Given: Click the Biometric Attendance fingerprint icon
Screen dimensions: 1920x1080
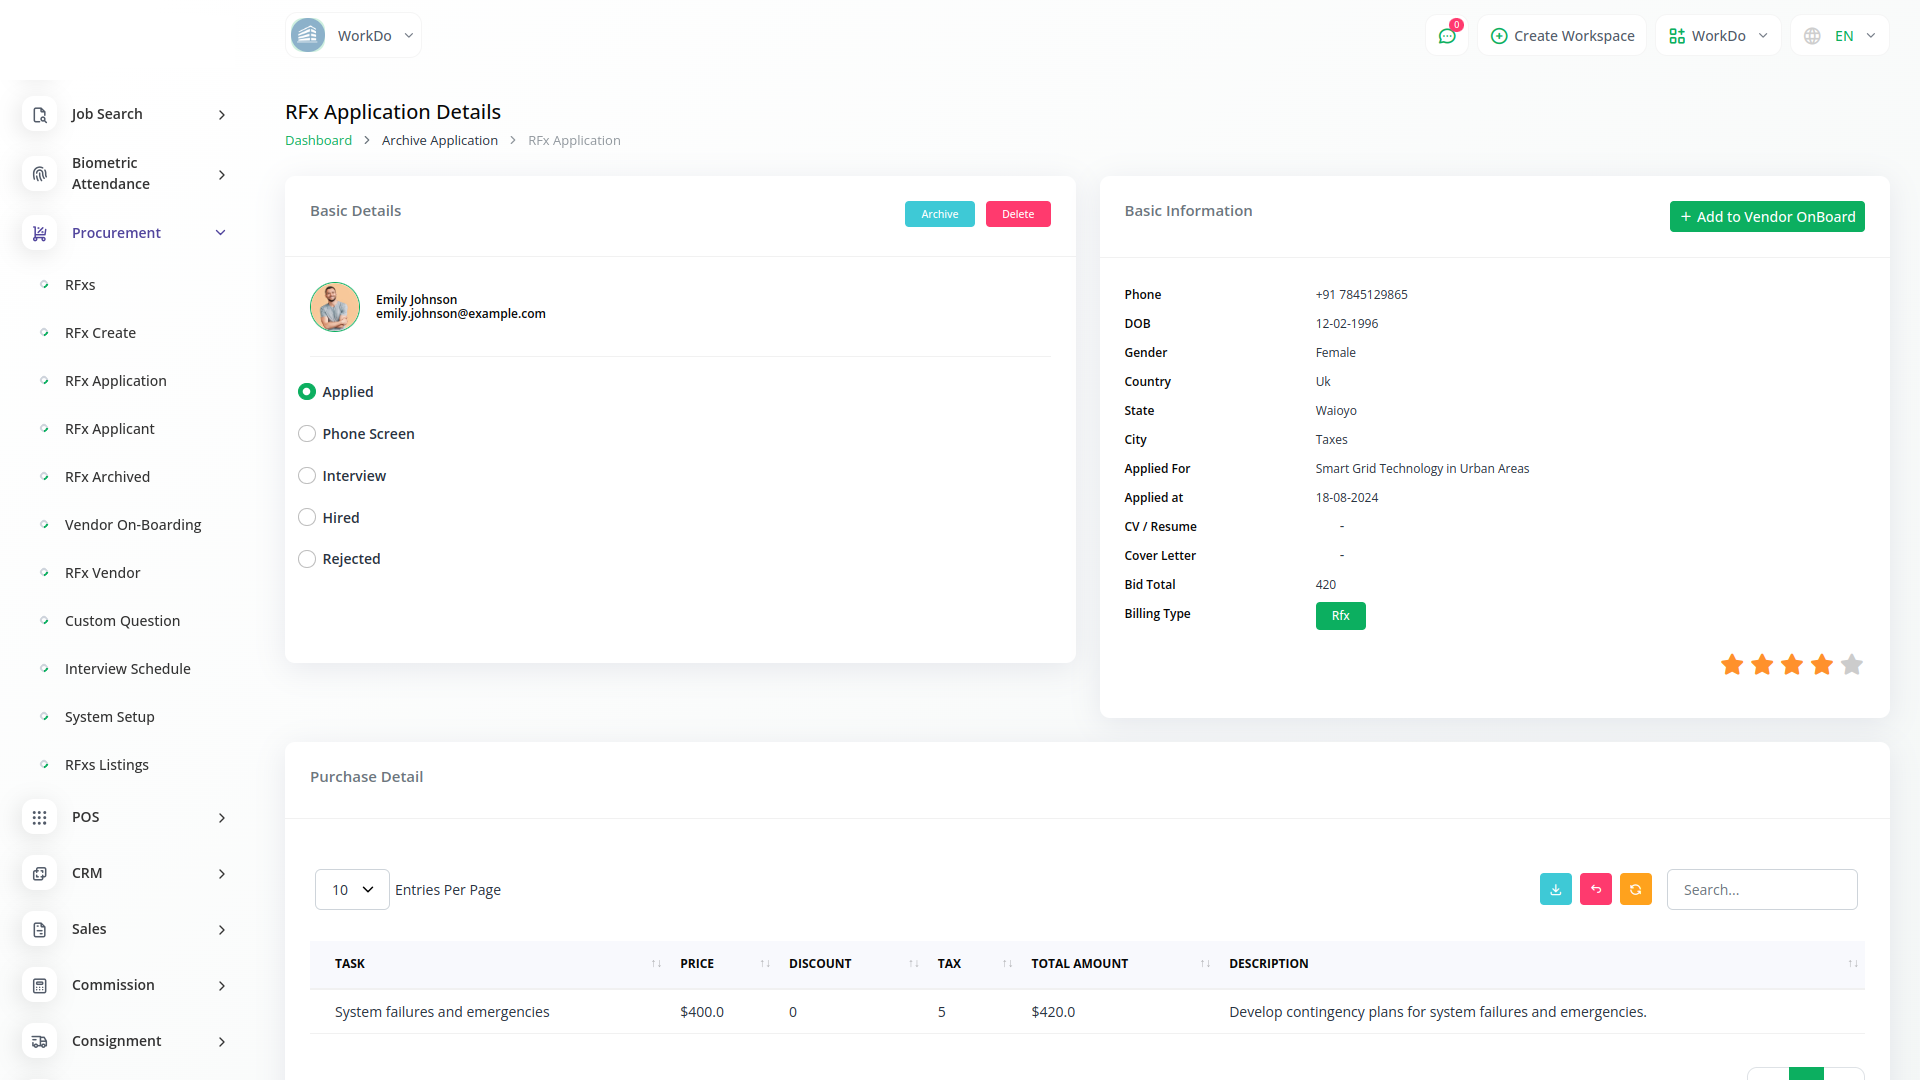Looking at the screenshot, I should coord(39,174).
